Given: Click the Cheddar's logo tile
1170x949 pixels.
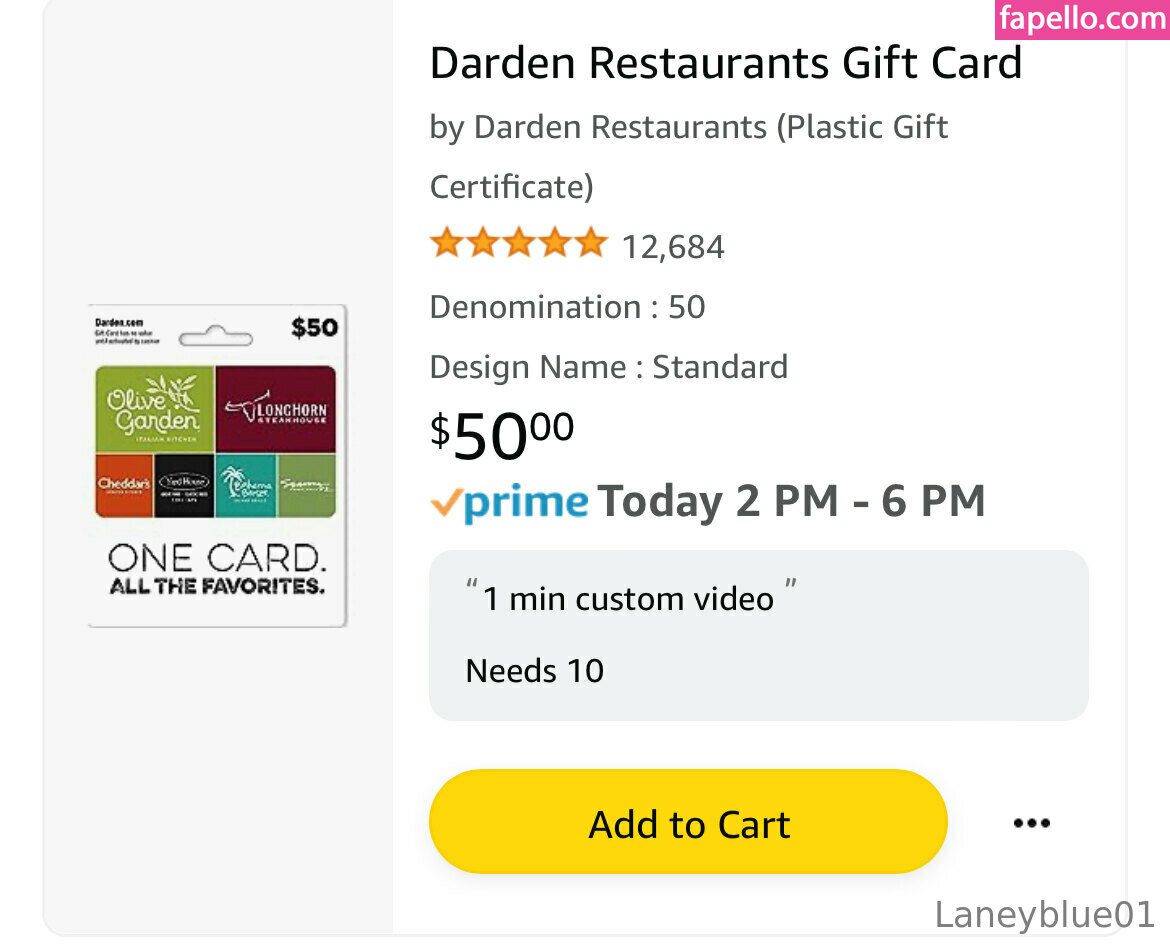Looking at the screenshot, I should [x=124, y=485].
